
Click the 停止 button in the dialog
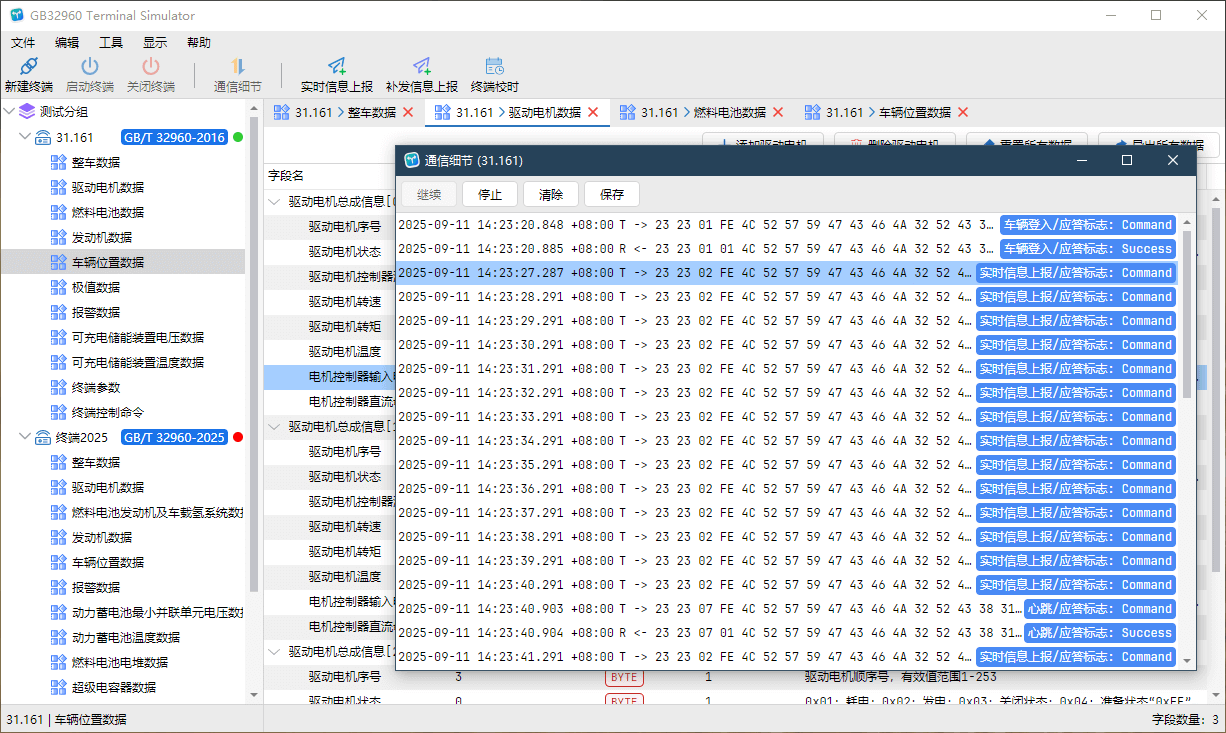tap(490, 194)
